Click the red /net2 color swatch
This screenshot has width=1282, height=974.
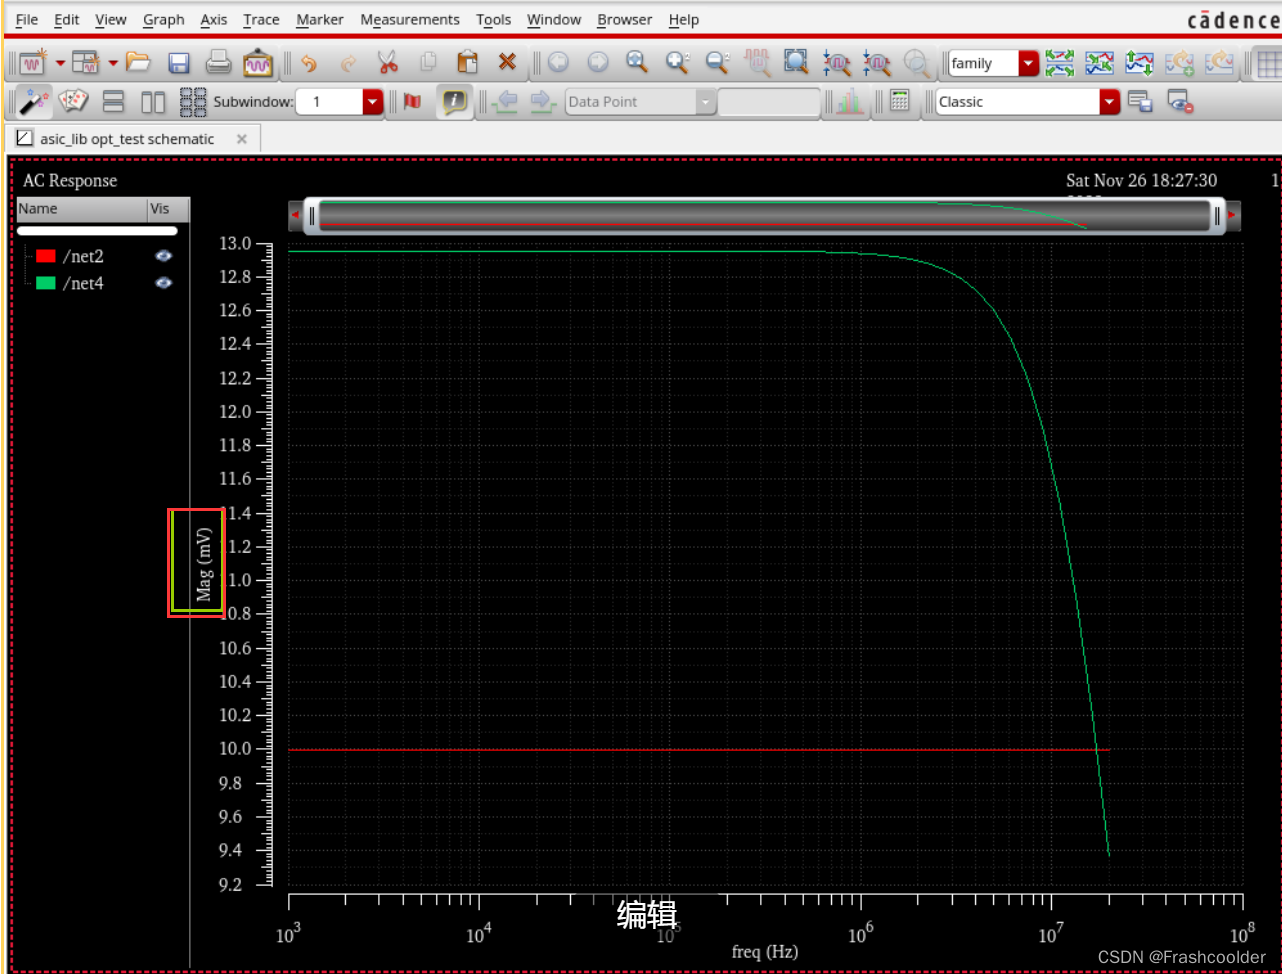[46, 256]
